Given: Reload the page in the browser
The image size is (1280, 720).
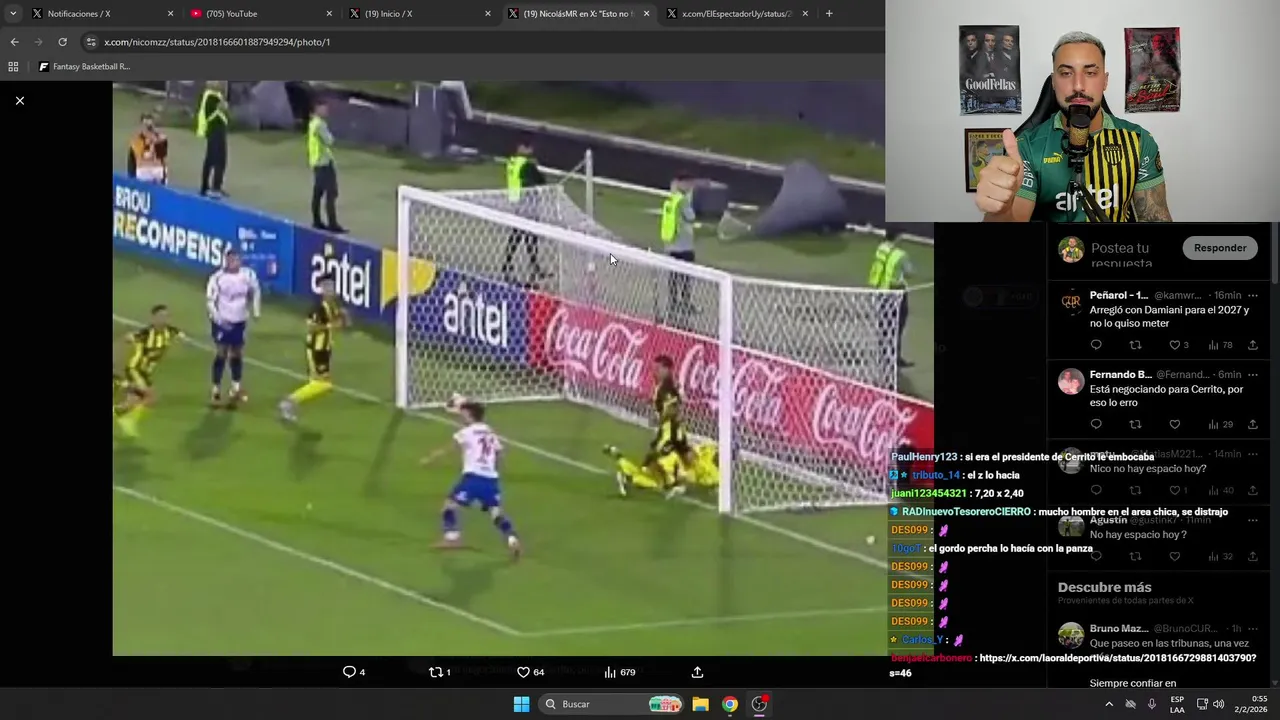Looking at the screenshot, I should click(62, 42).
